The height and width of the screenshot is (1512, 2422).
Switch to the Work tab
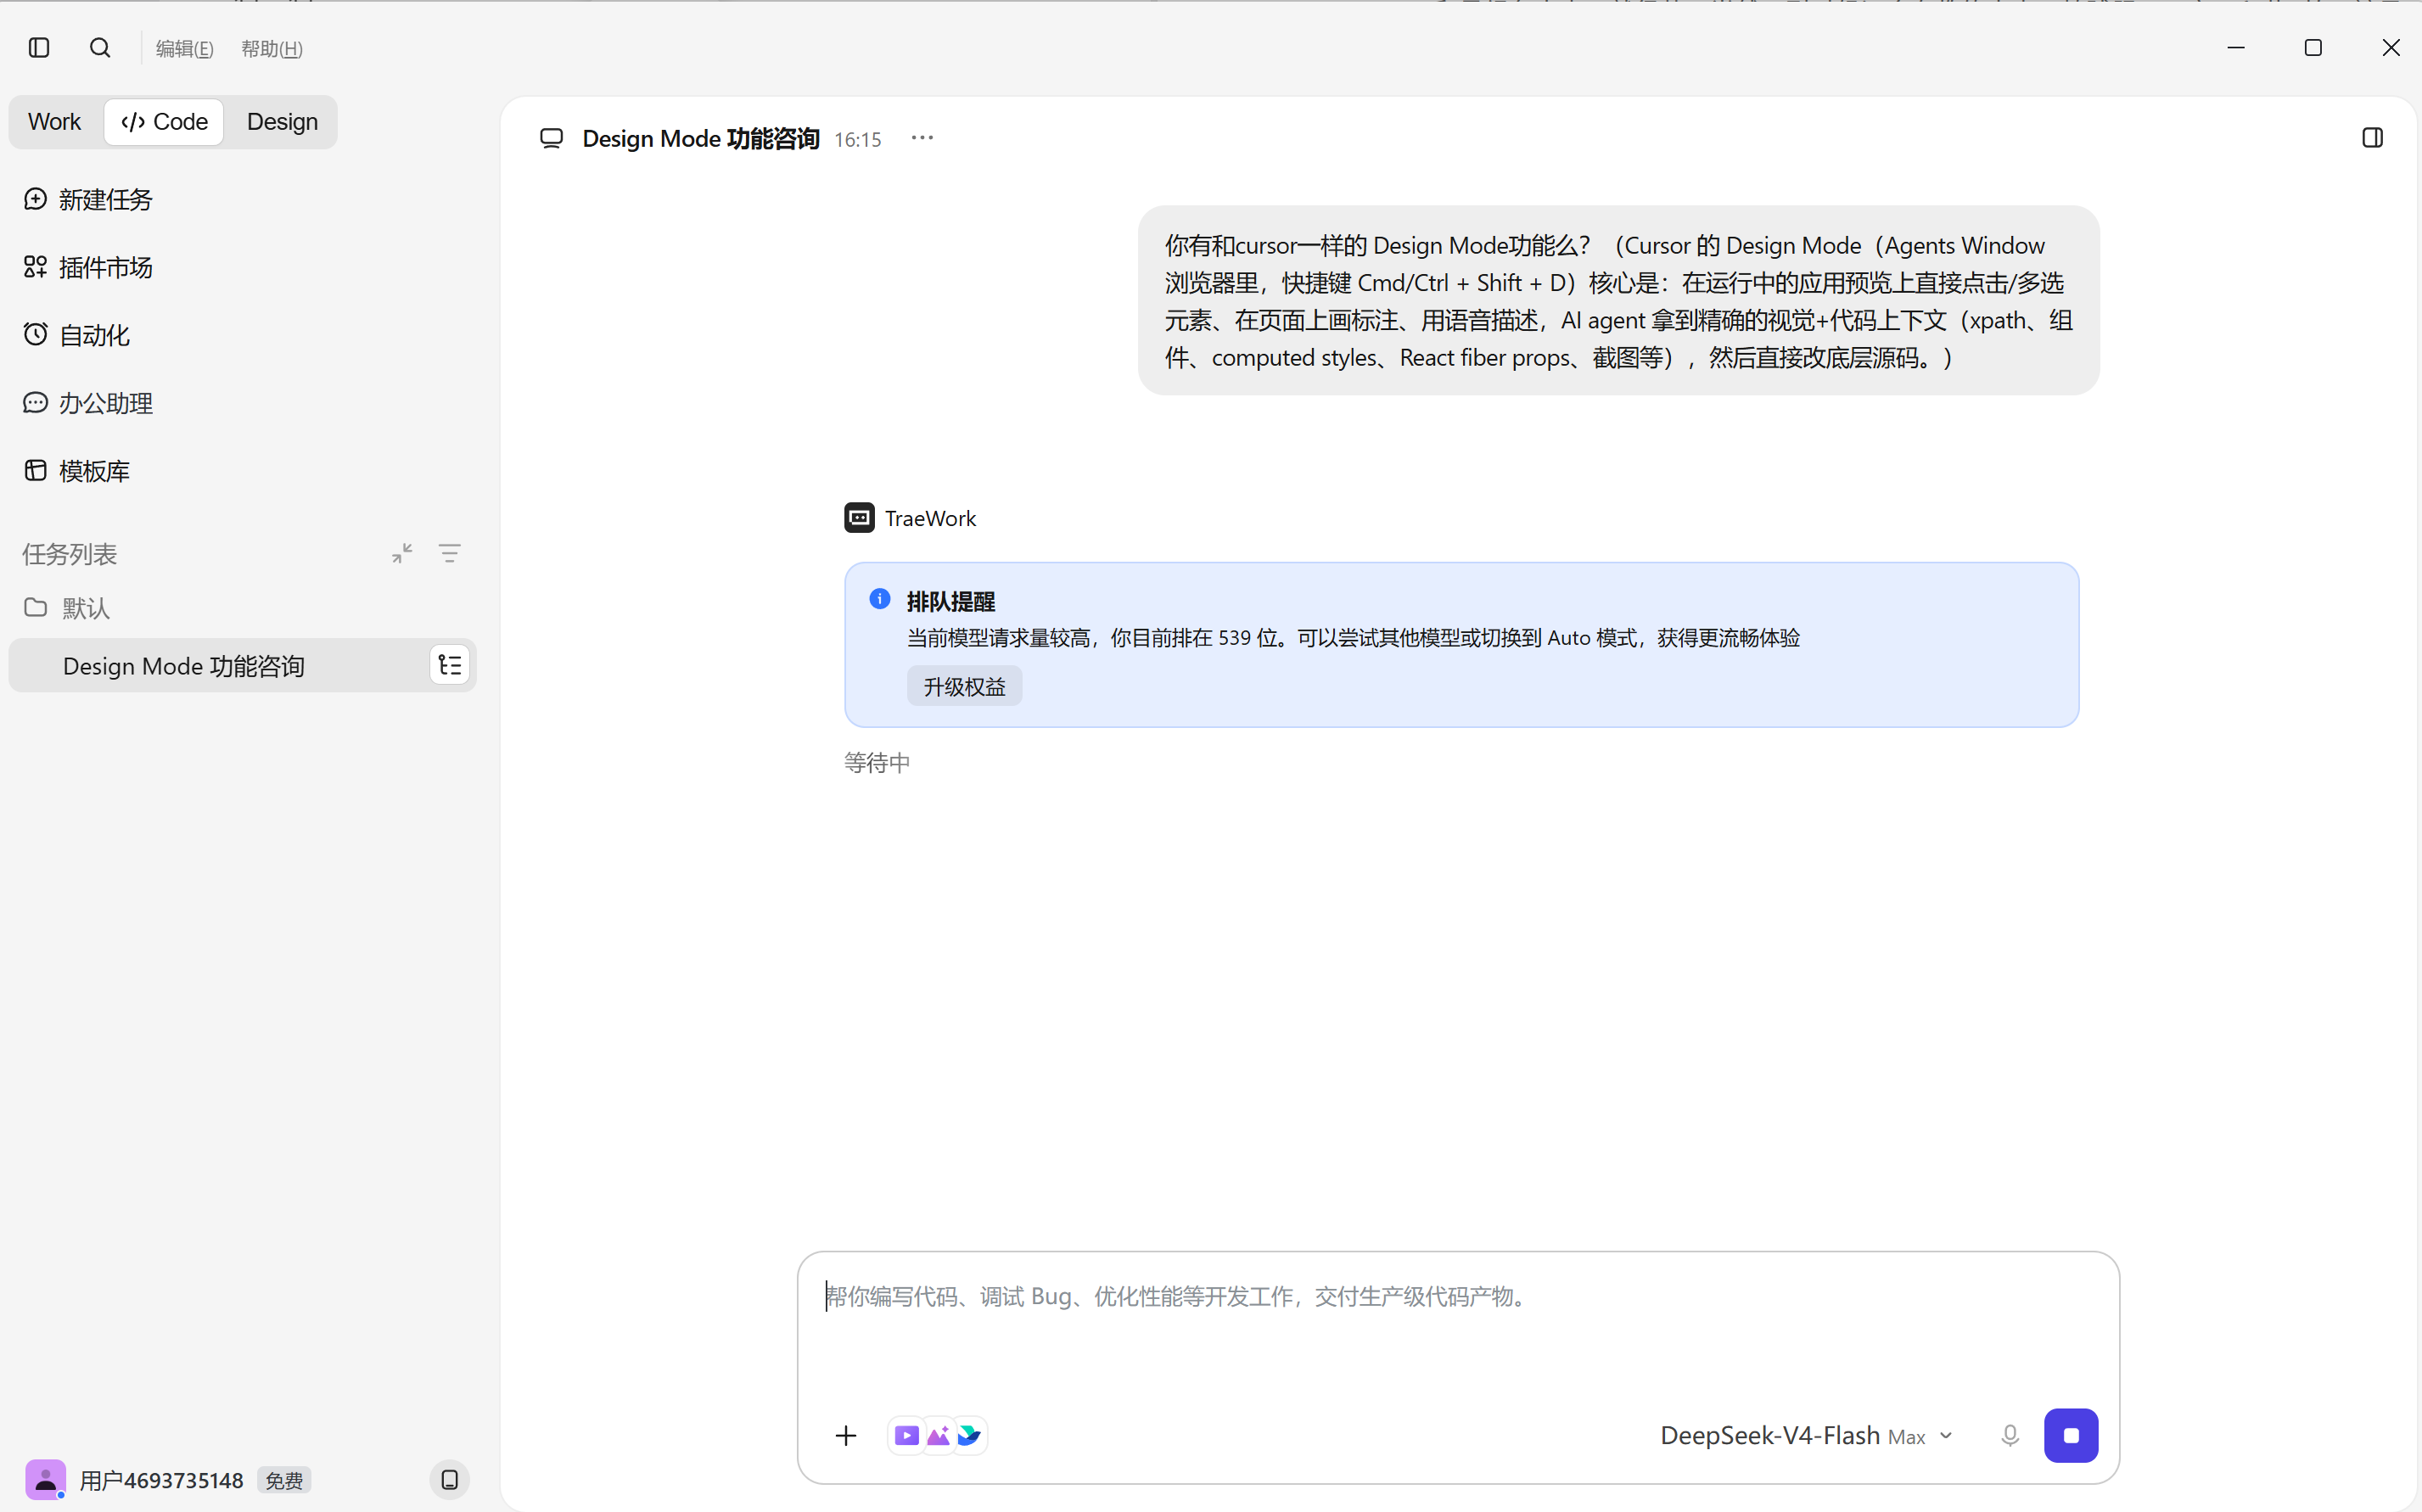[54, 122]
